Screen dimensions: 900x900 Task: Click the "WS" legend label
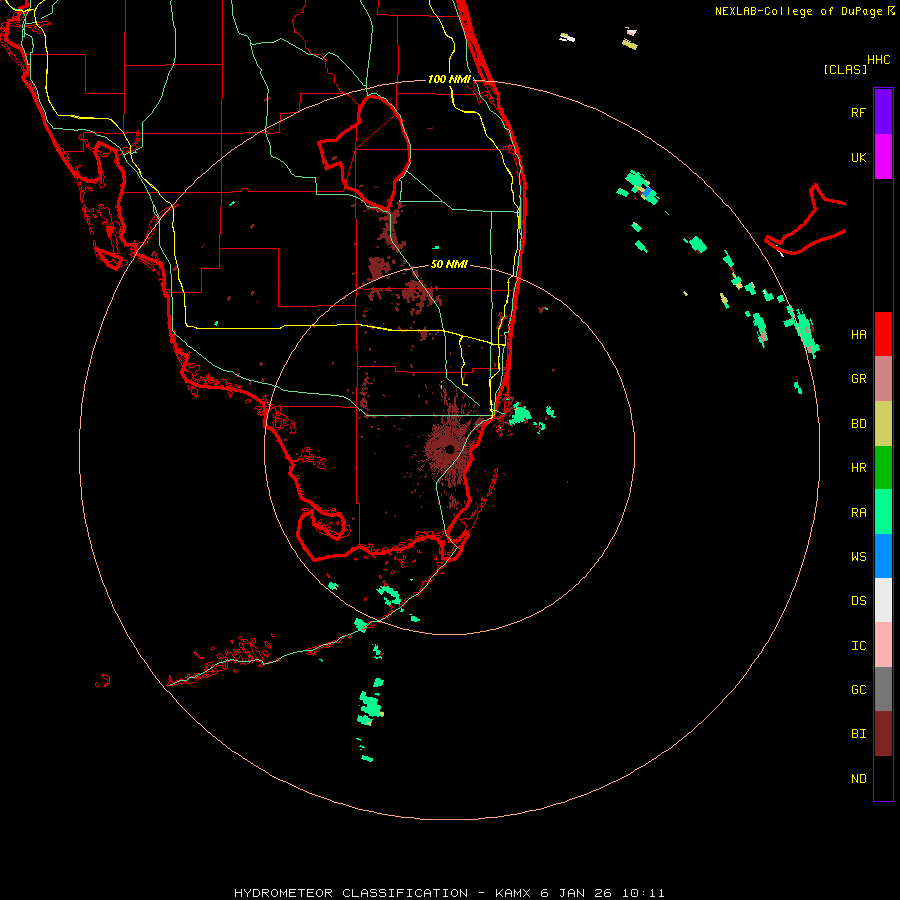[x=858, y=556]
